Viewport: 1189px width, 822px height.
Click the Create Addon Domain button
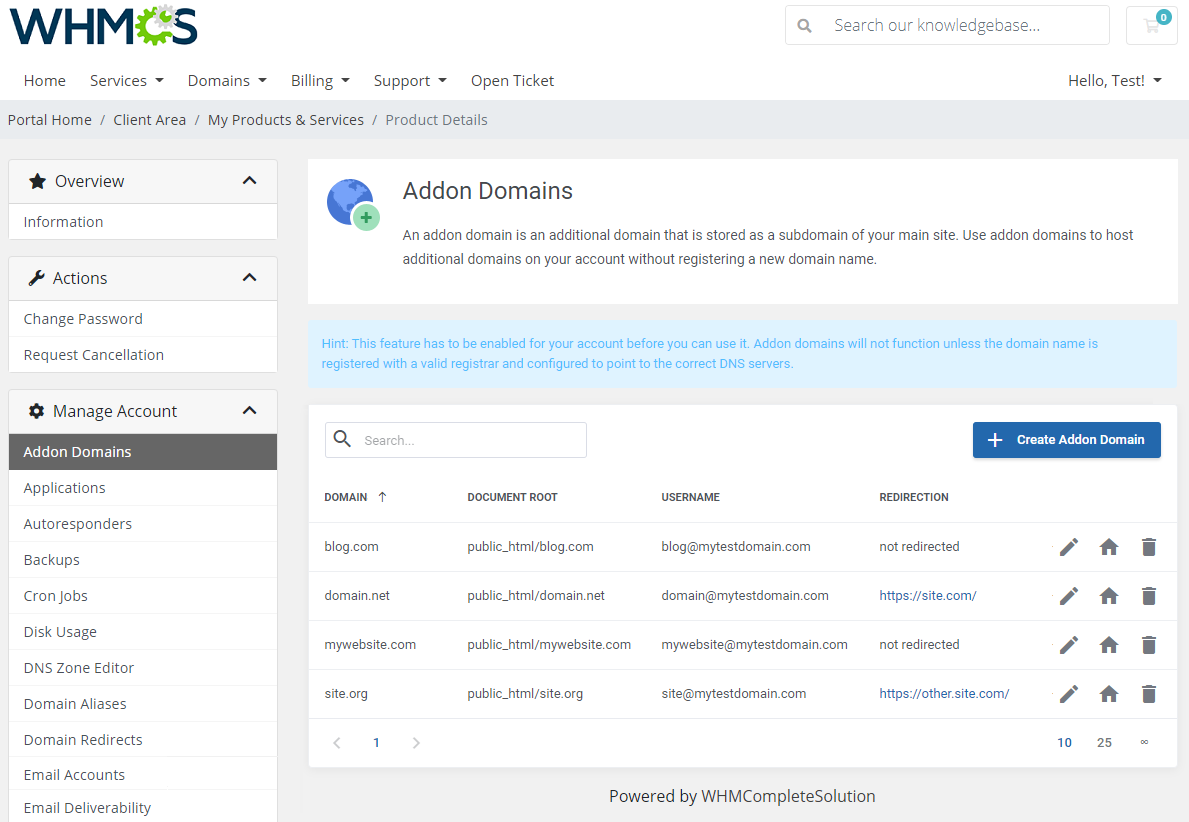[1066, 440]
